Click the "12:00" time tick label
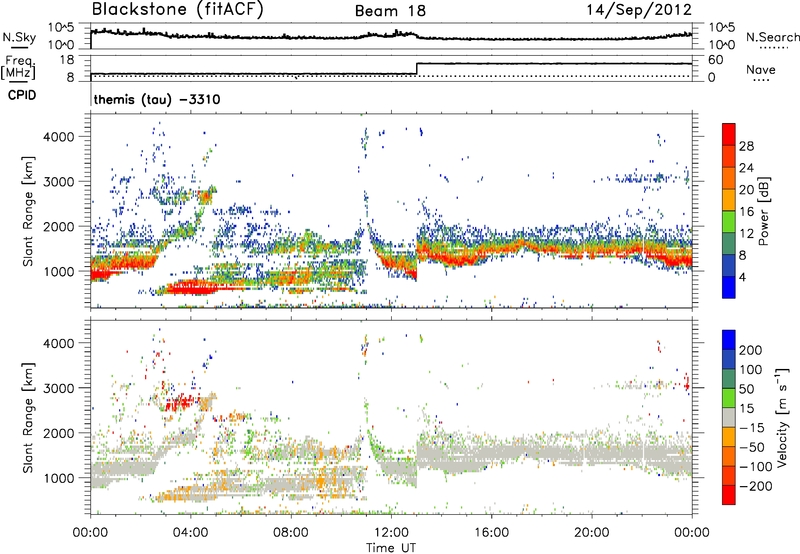The image size is (800, 554). coord(391,533)
